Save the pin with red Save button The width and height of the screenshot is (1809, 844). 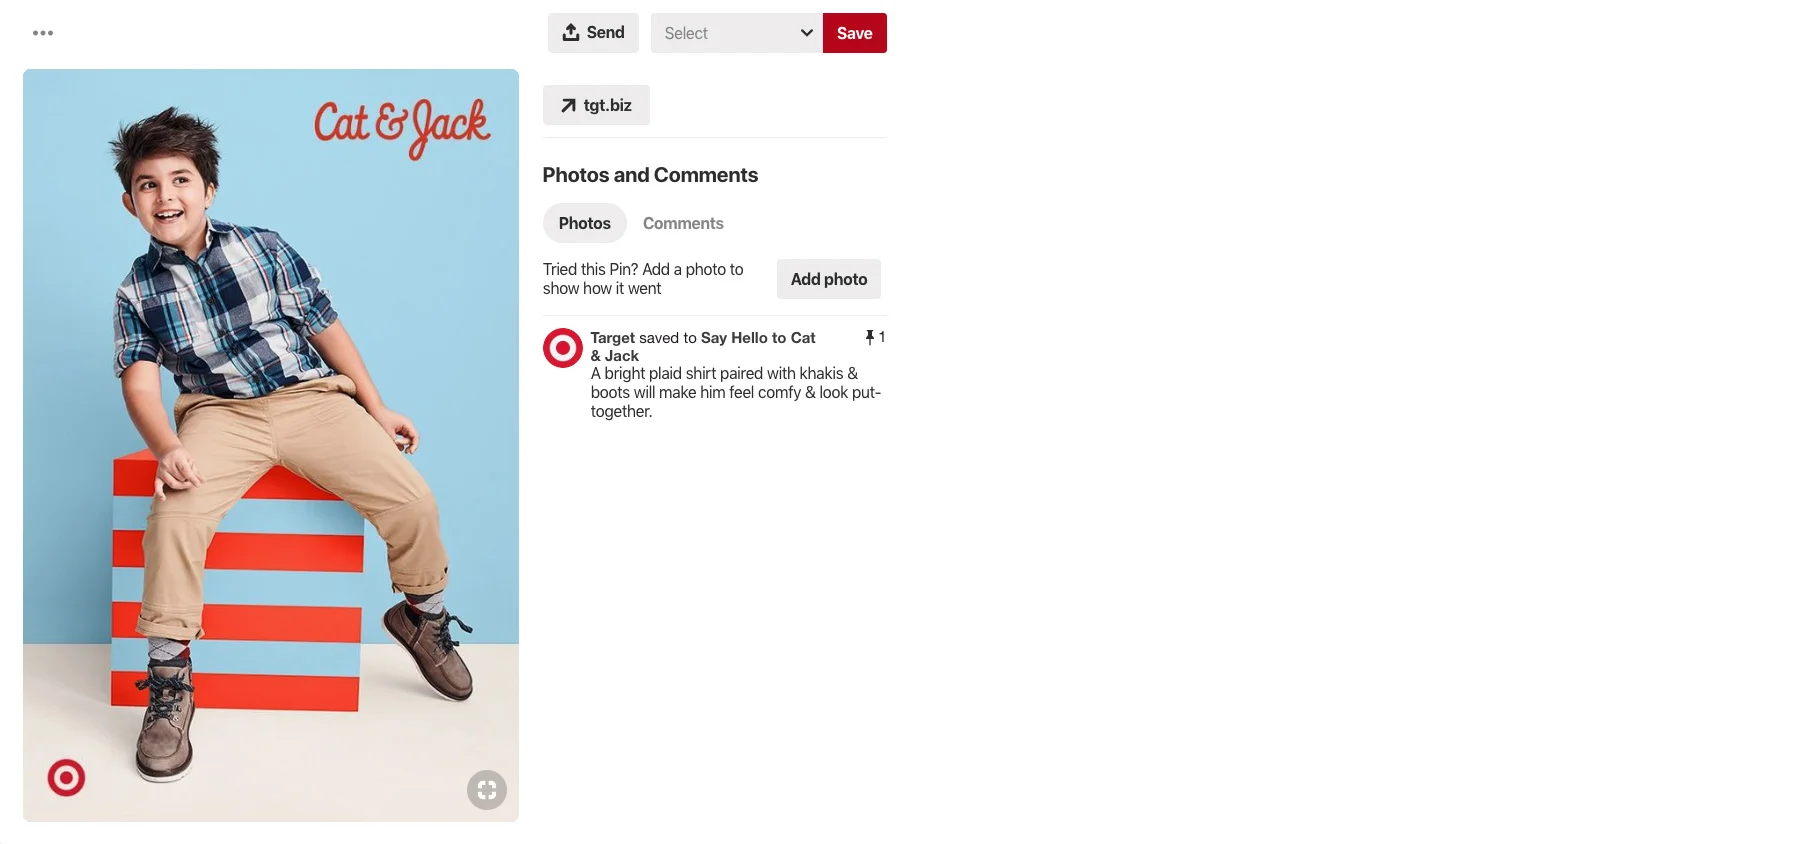(855, 33)
